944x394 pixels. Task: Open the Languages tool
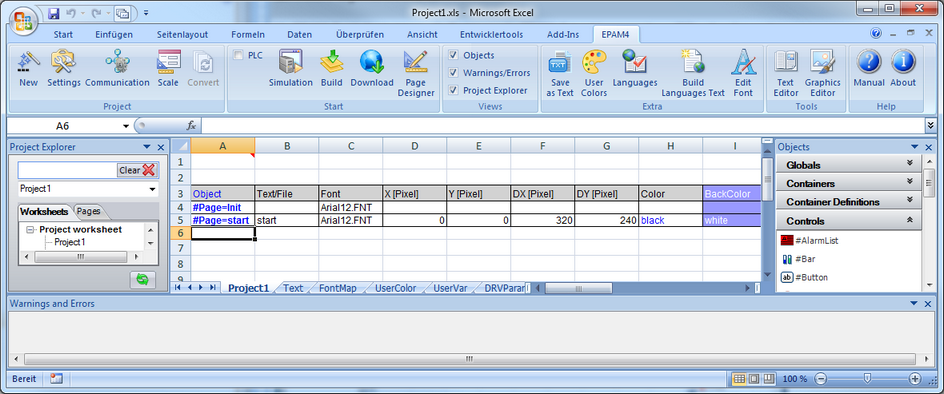635,62
